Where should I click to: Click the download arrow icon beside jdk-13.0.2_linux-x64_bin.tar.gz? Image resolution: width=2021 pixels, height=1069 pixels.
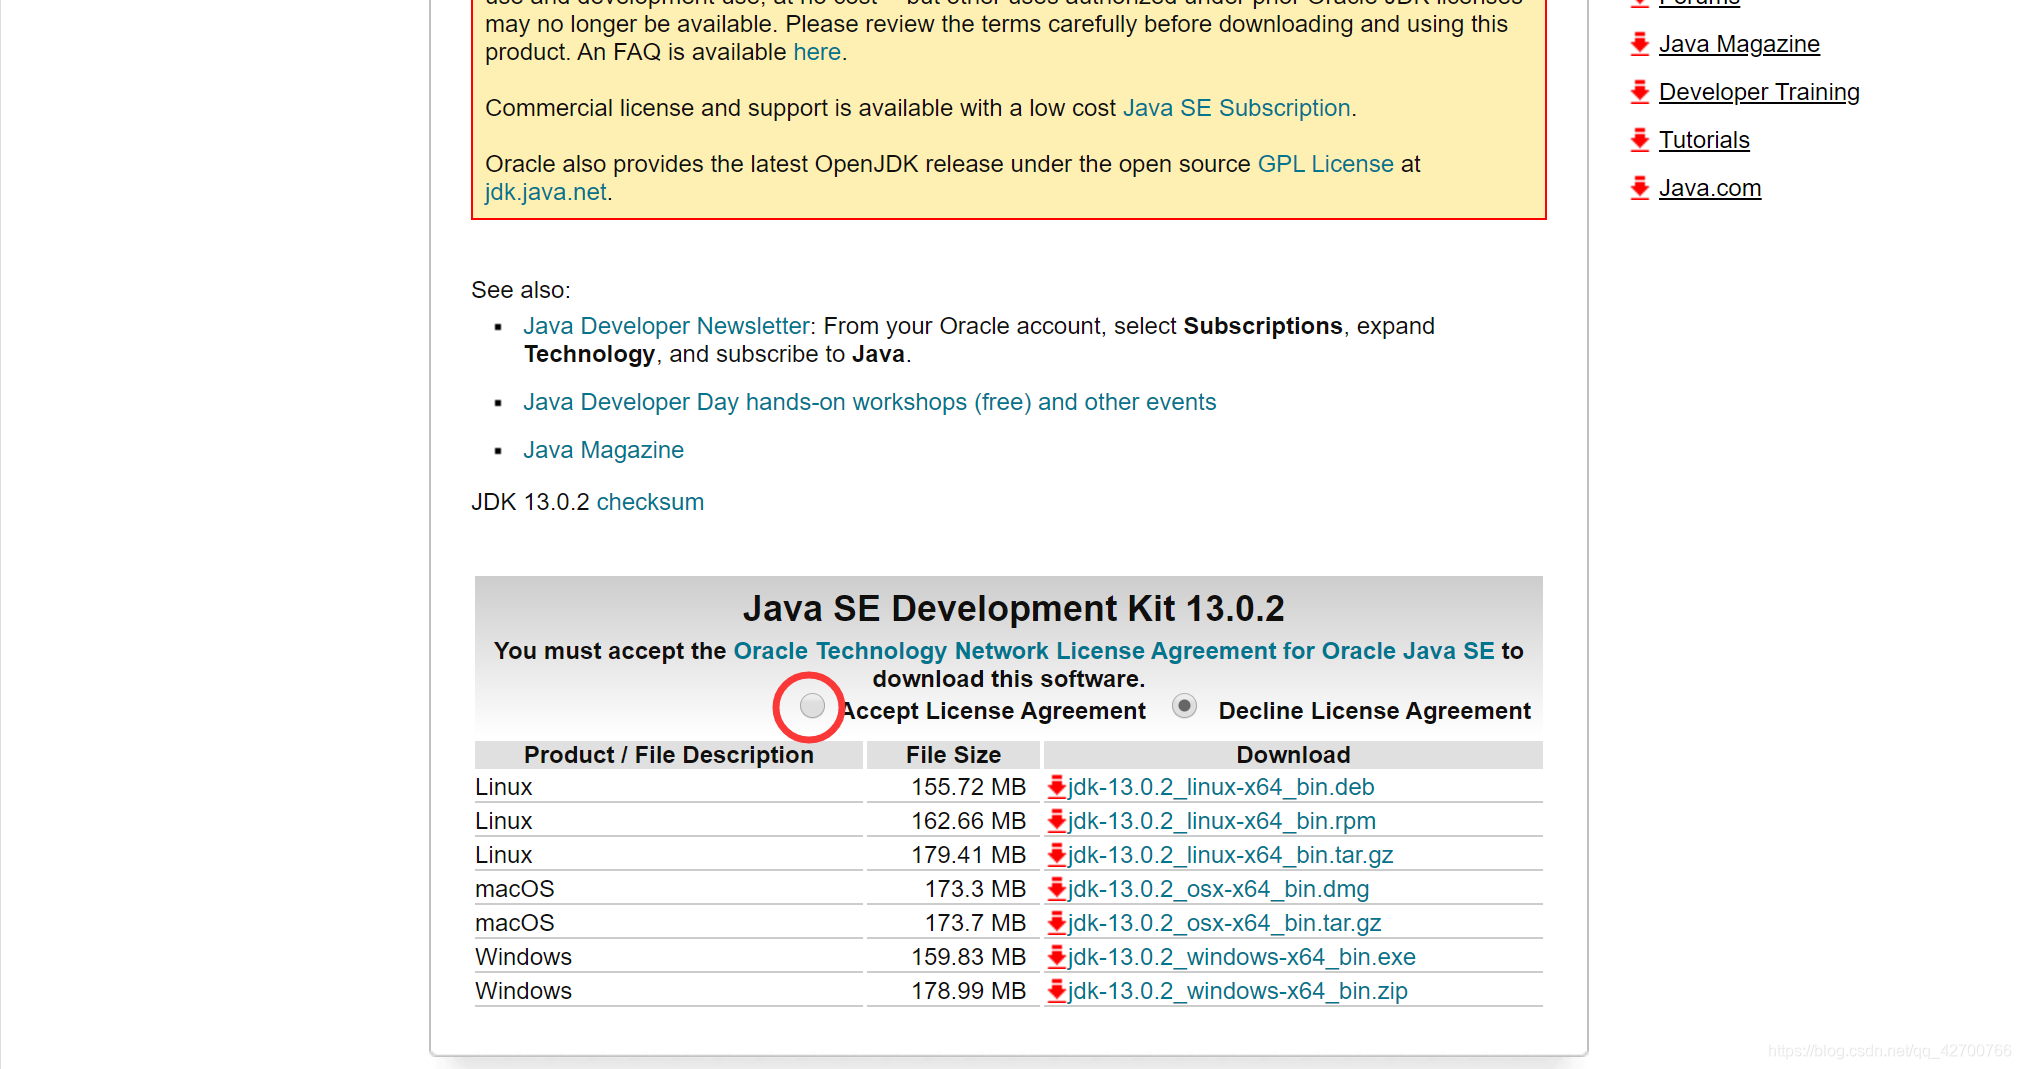(1056, 855)
